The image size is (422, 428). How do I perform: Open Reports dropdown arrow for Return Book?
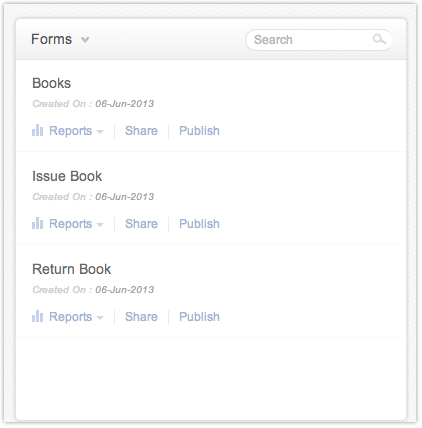(x=100, y=318)
